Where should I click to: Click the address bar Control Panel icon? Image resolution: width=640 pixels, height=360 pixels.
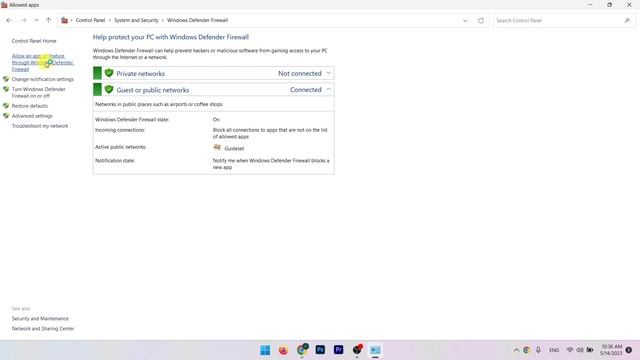point(64,20)
